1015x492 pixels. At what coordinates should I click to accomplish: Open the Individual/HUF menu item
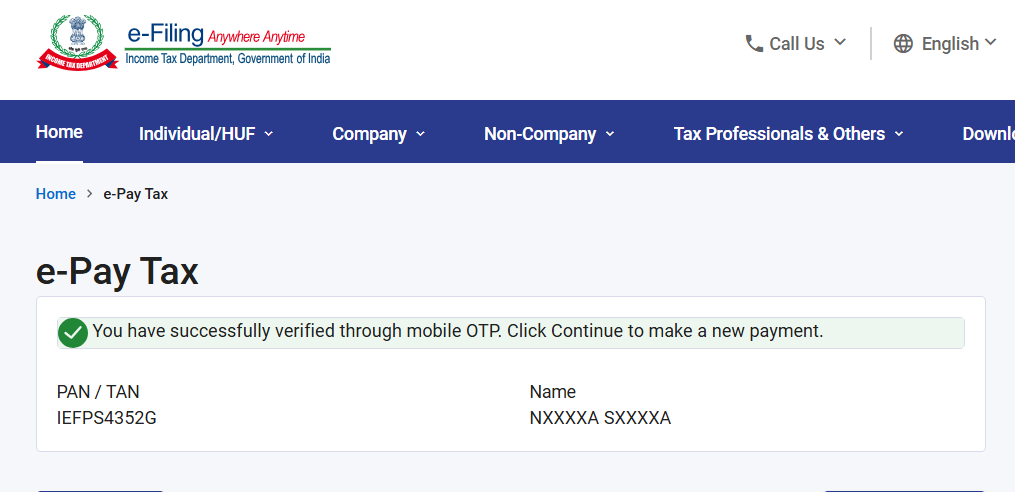(197, 134)
